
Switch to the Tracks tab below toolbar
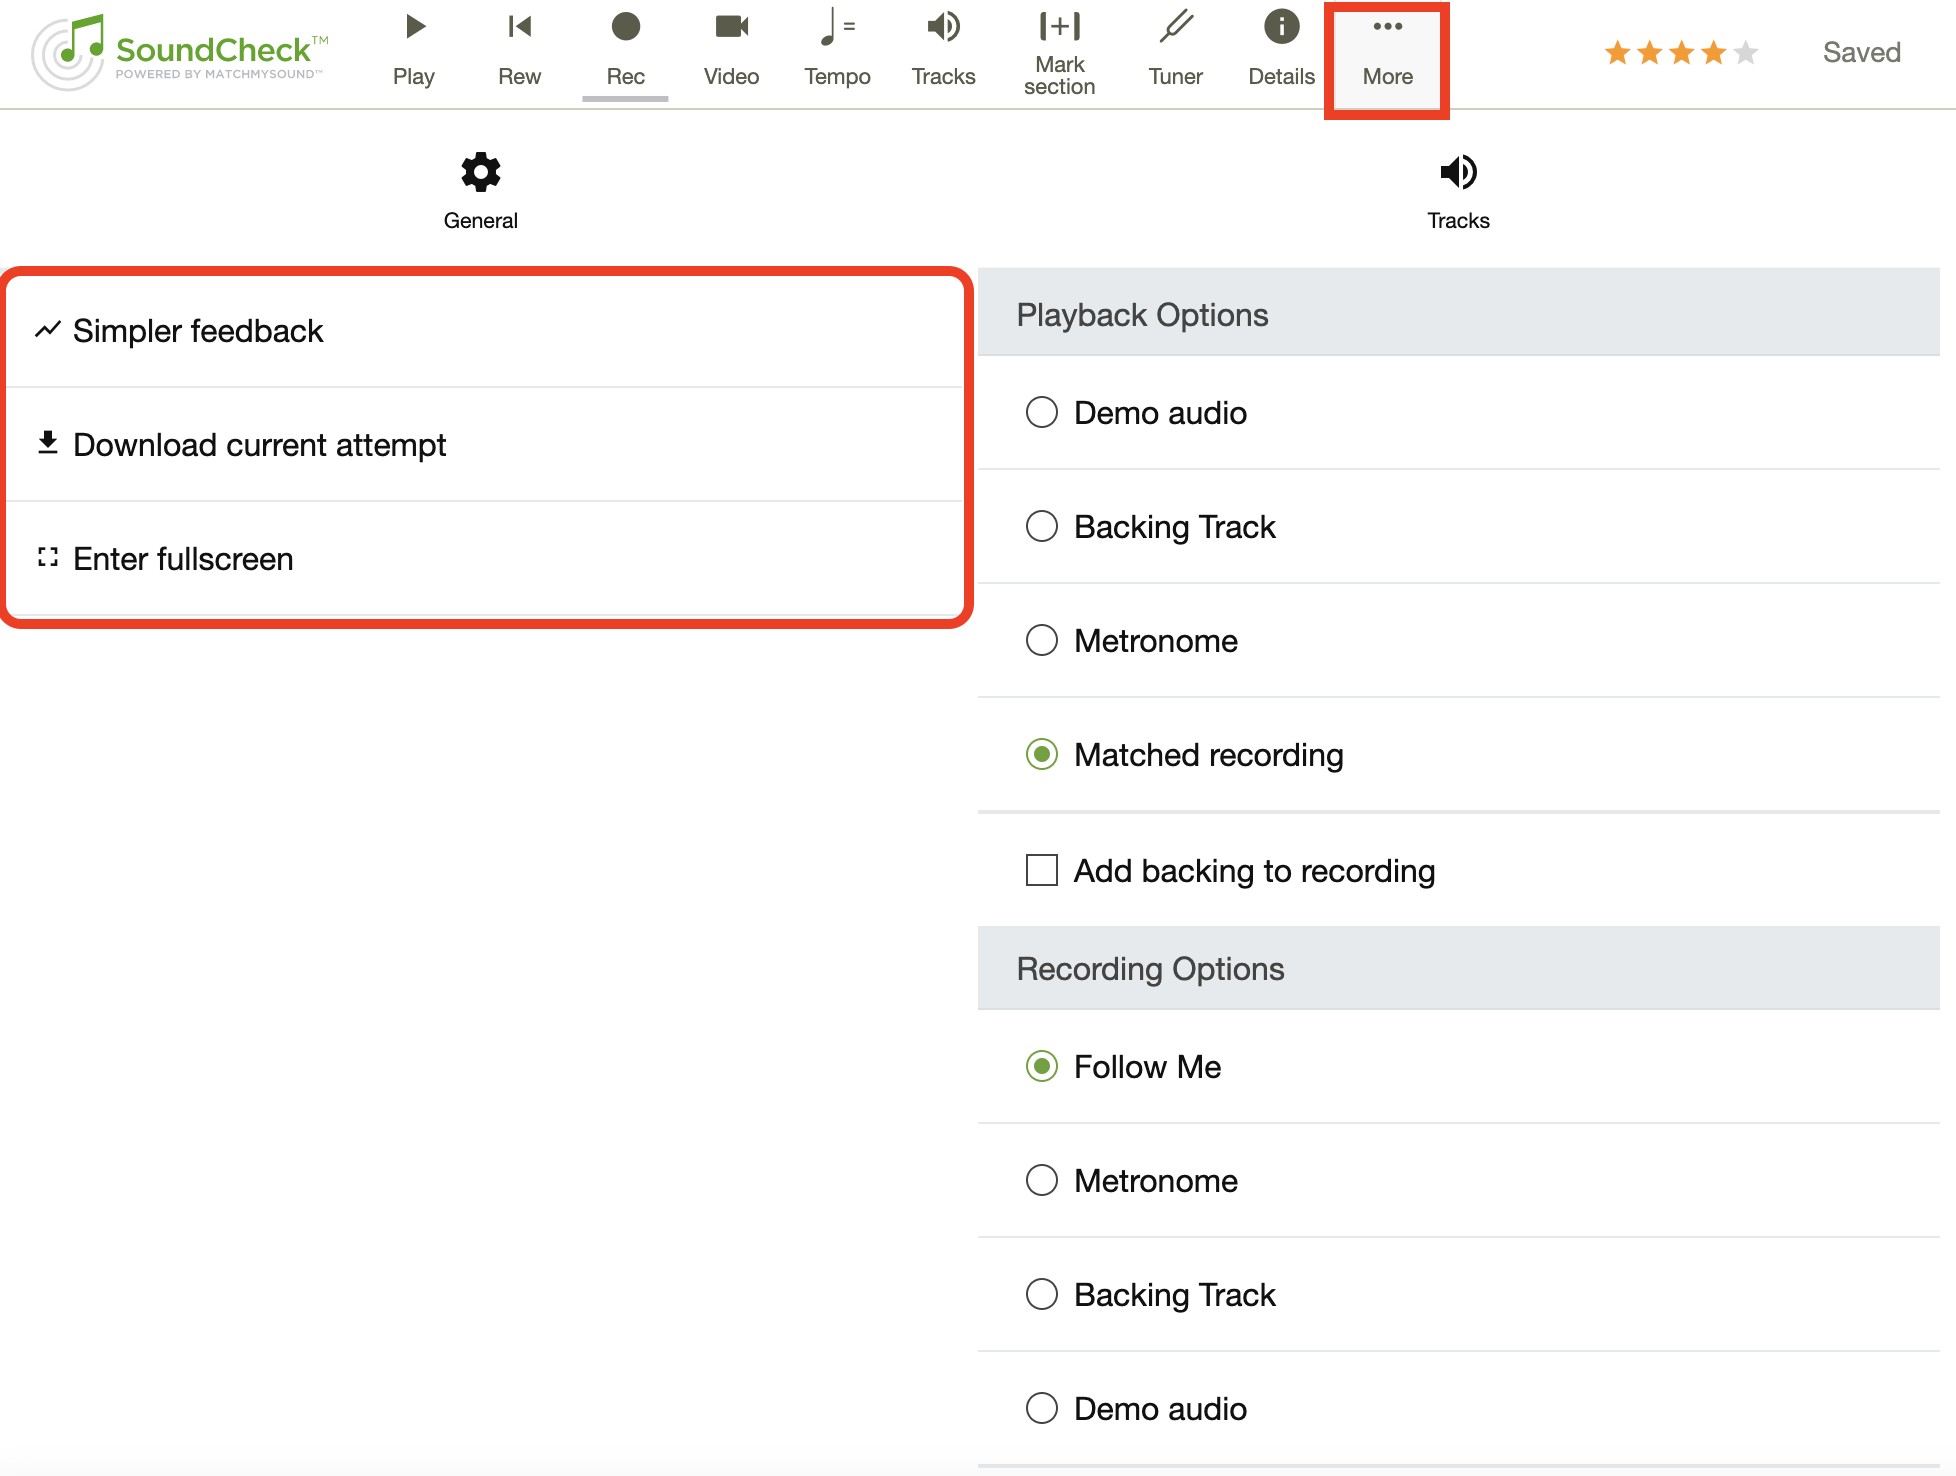1459,192
